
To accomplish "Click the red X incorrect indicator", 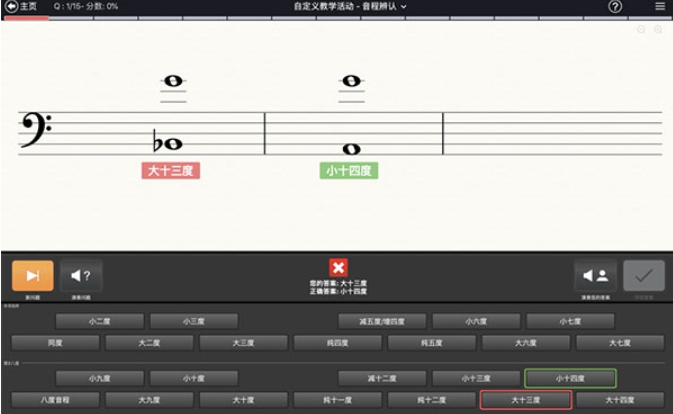I will [338, 268].
